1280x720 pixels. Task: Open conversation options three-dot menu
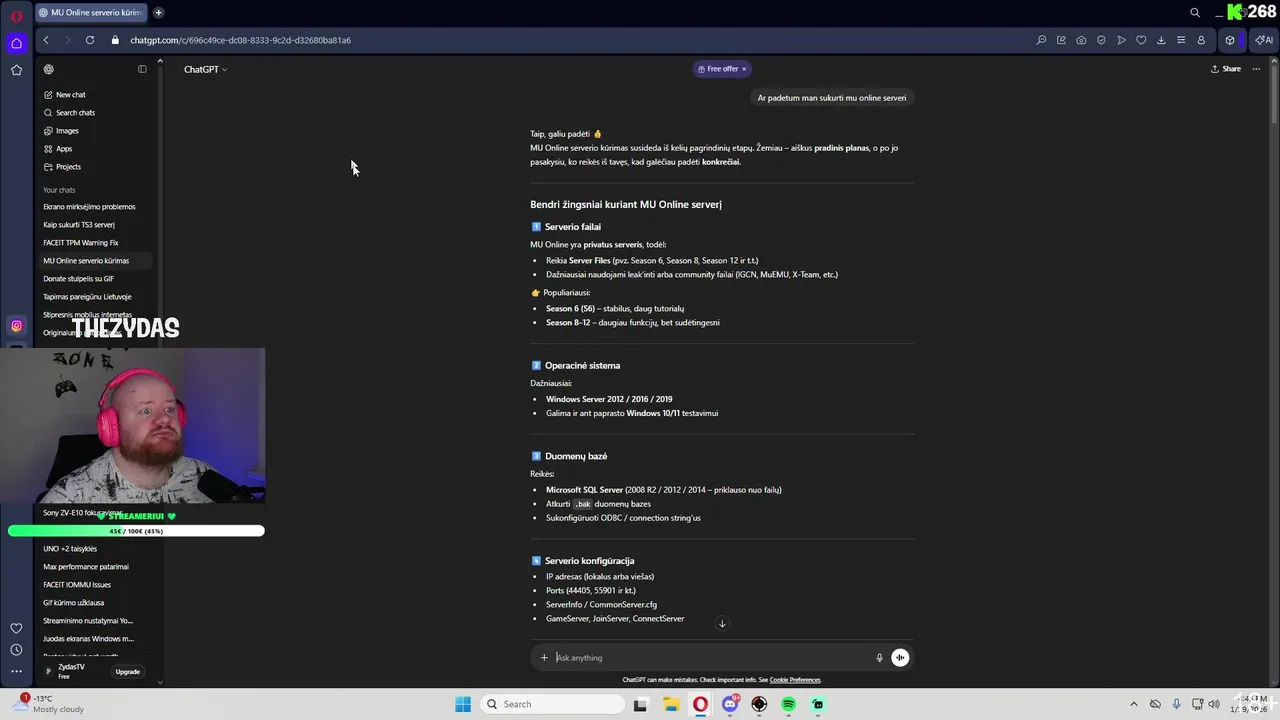[1256, 69]
